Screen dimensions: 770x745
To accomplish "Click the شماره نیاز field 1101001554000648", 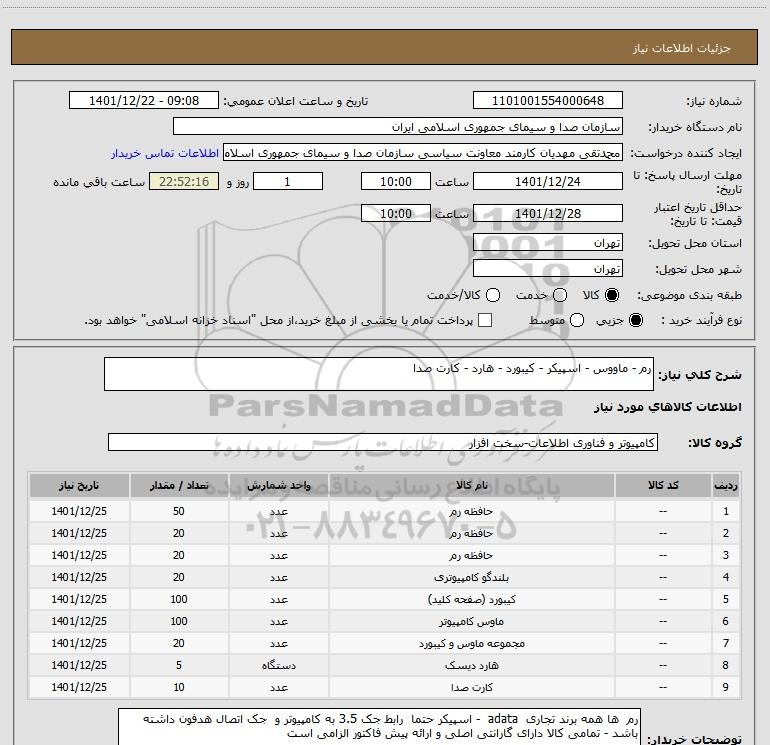I will tap(548, 101).
